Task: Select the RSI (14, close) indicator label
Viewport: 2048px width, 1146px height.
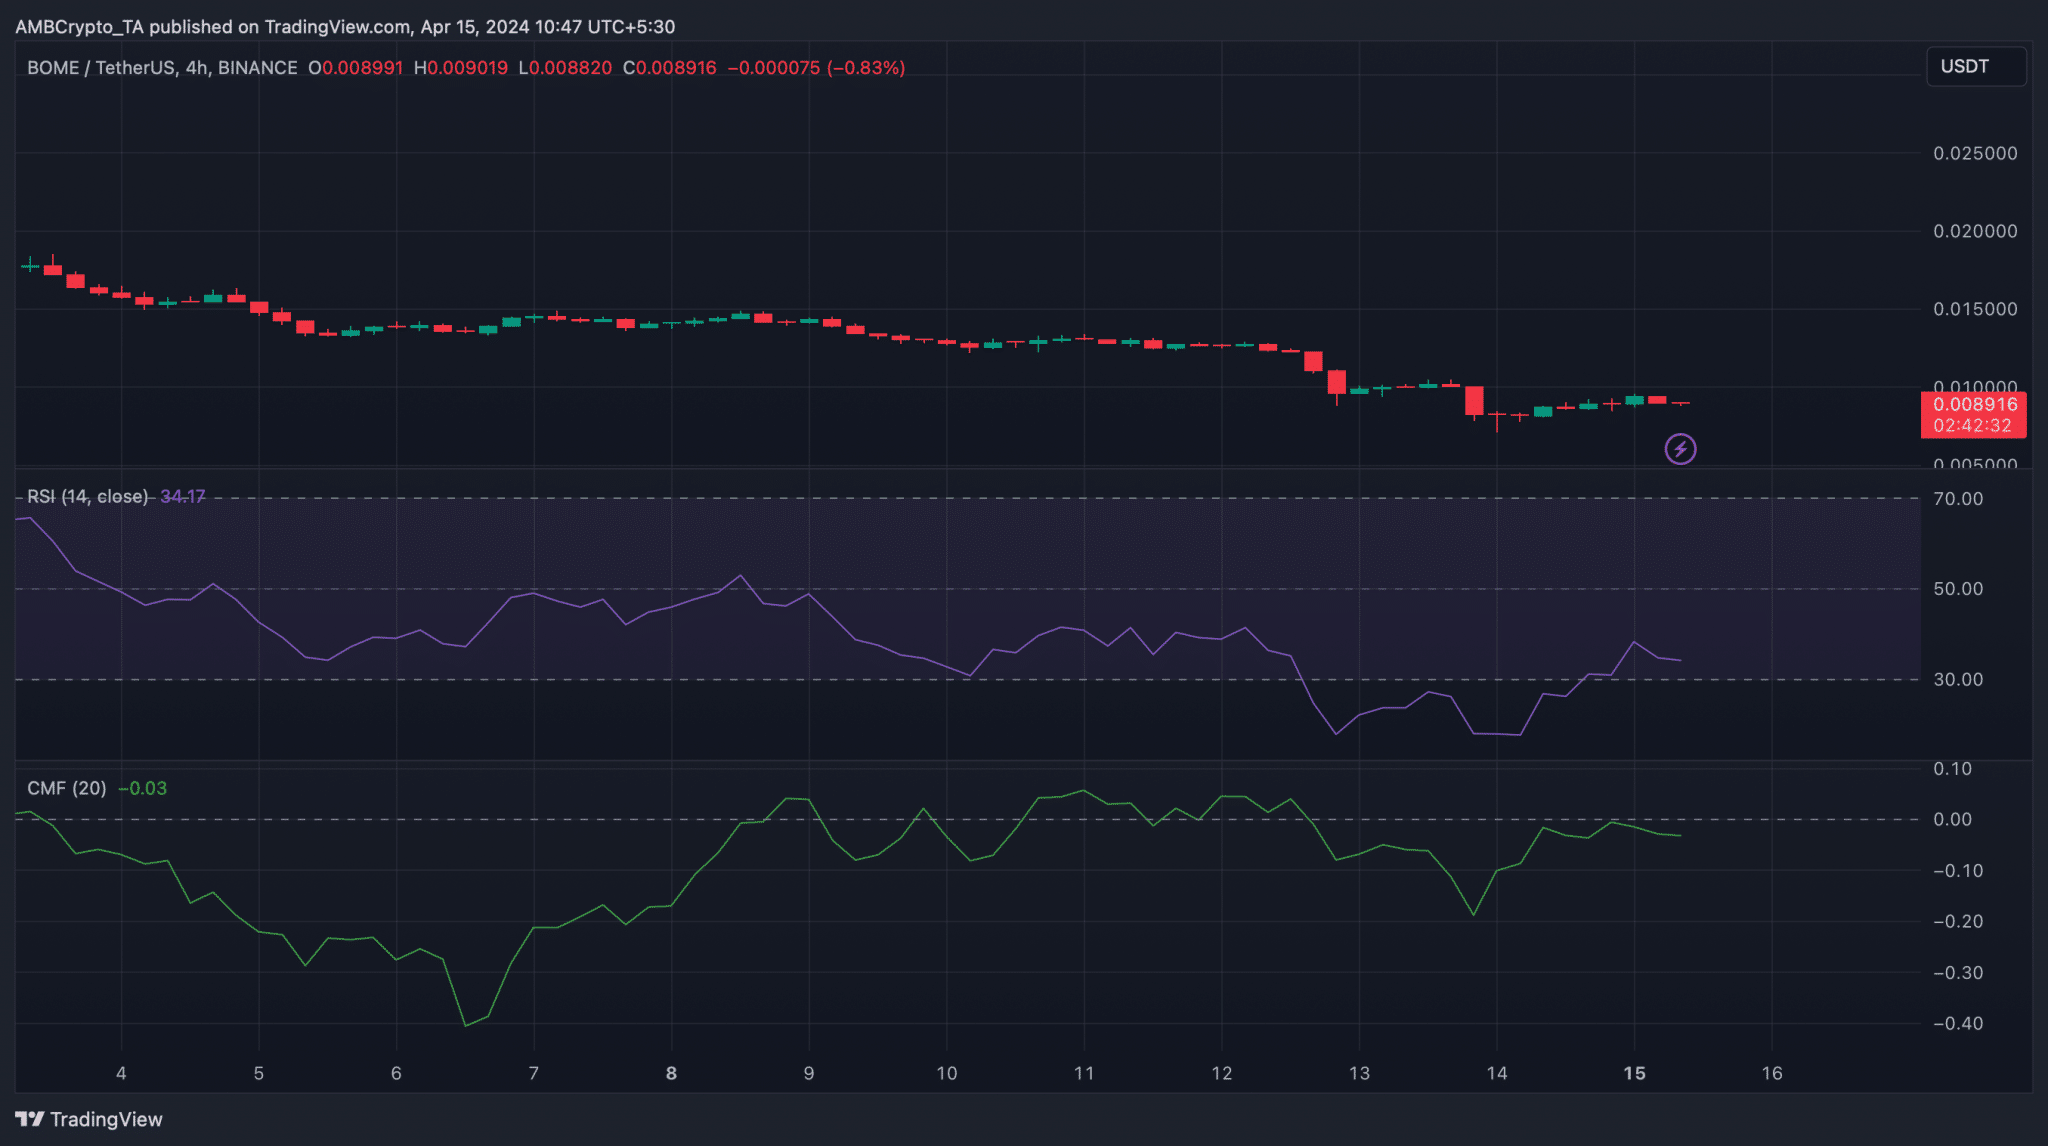Action: [88, 496]
